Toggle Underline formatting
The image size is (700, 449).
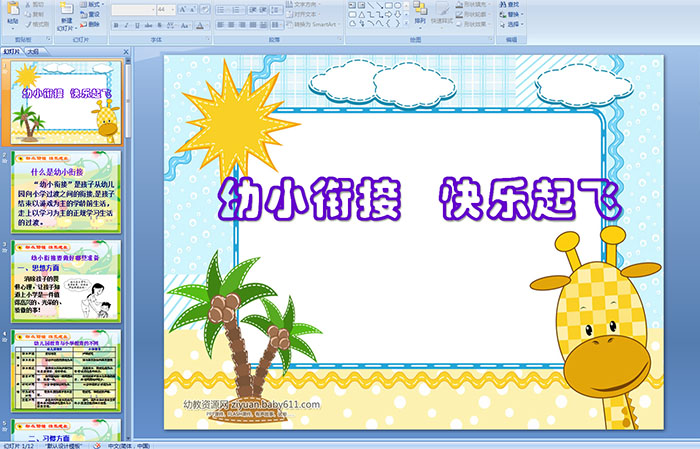[x=137, y=25]
